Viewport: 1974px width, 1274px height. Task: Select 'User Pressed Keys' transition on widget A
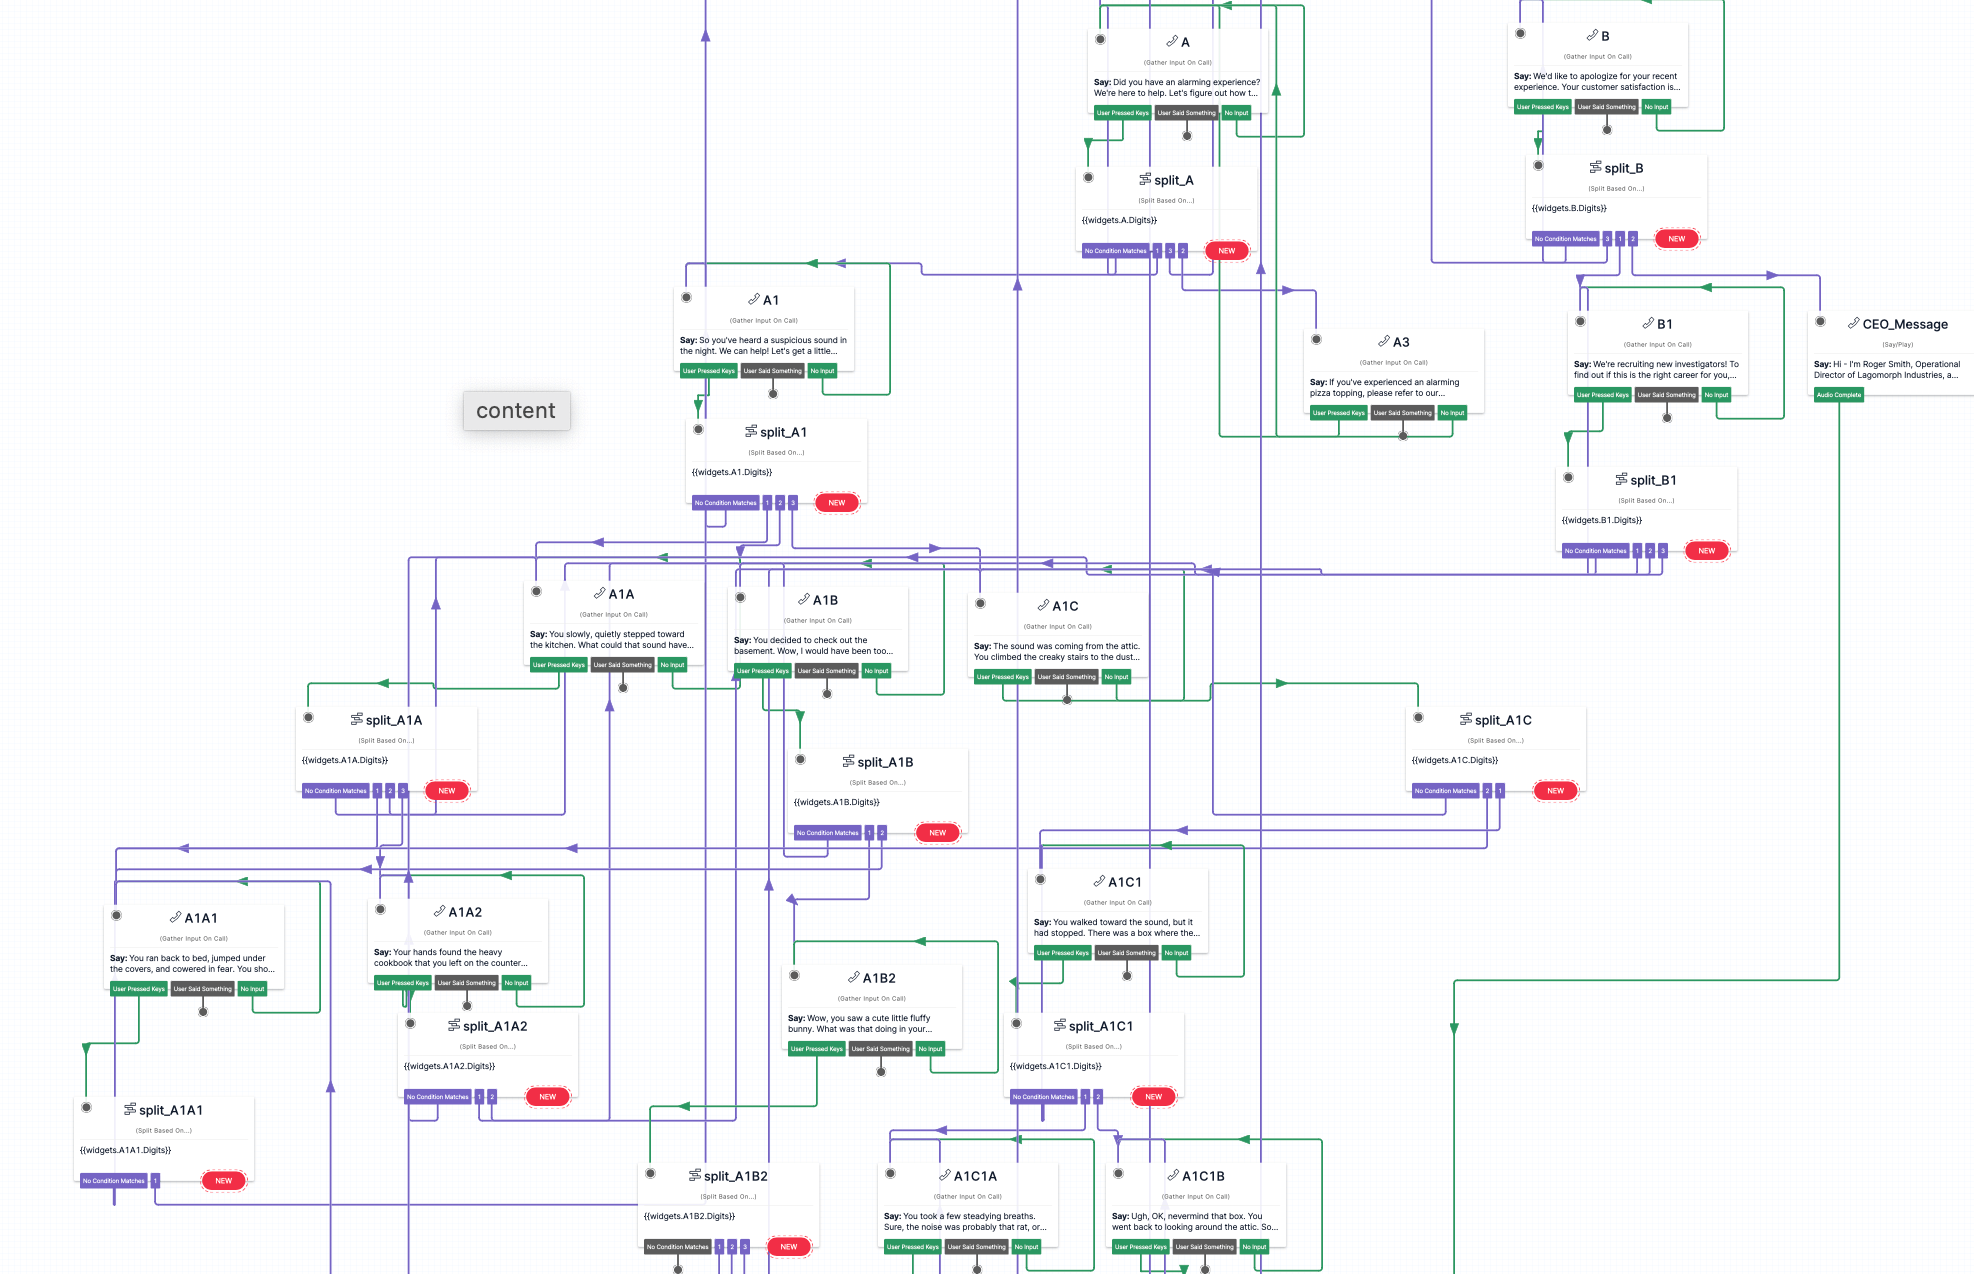tap(1122, 113)
